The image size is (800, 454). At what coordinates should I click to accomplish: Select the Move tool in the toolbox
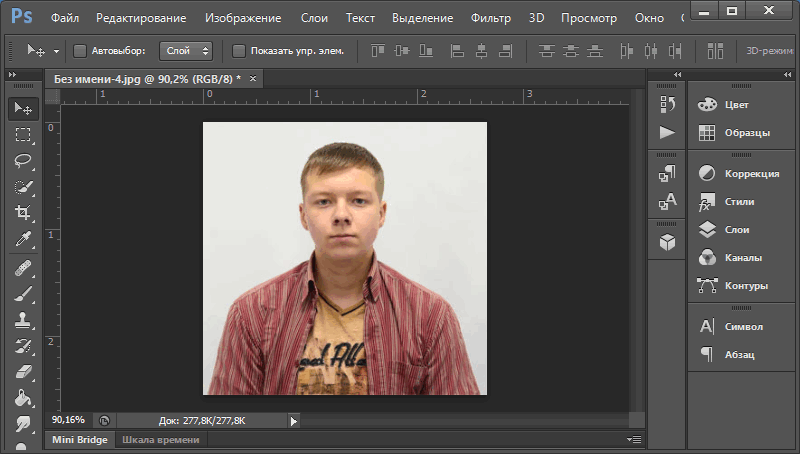(x=22, y=109)
